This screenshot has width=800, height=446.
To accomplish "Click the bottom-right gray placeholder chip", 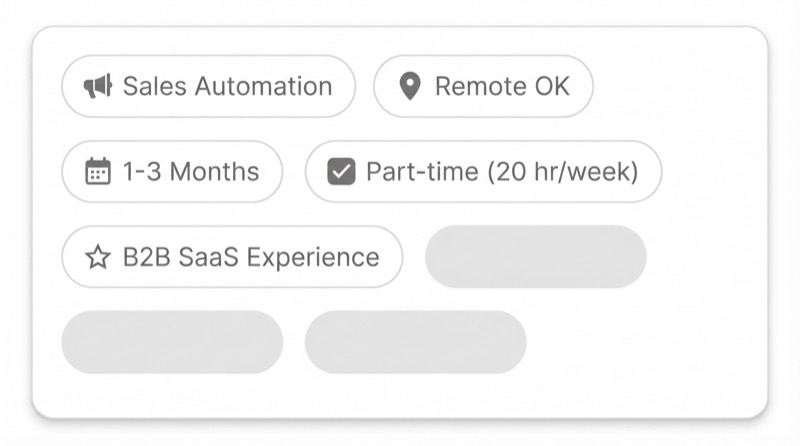I will coord(415,342).
